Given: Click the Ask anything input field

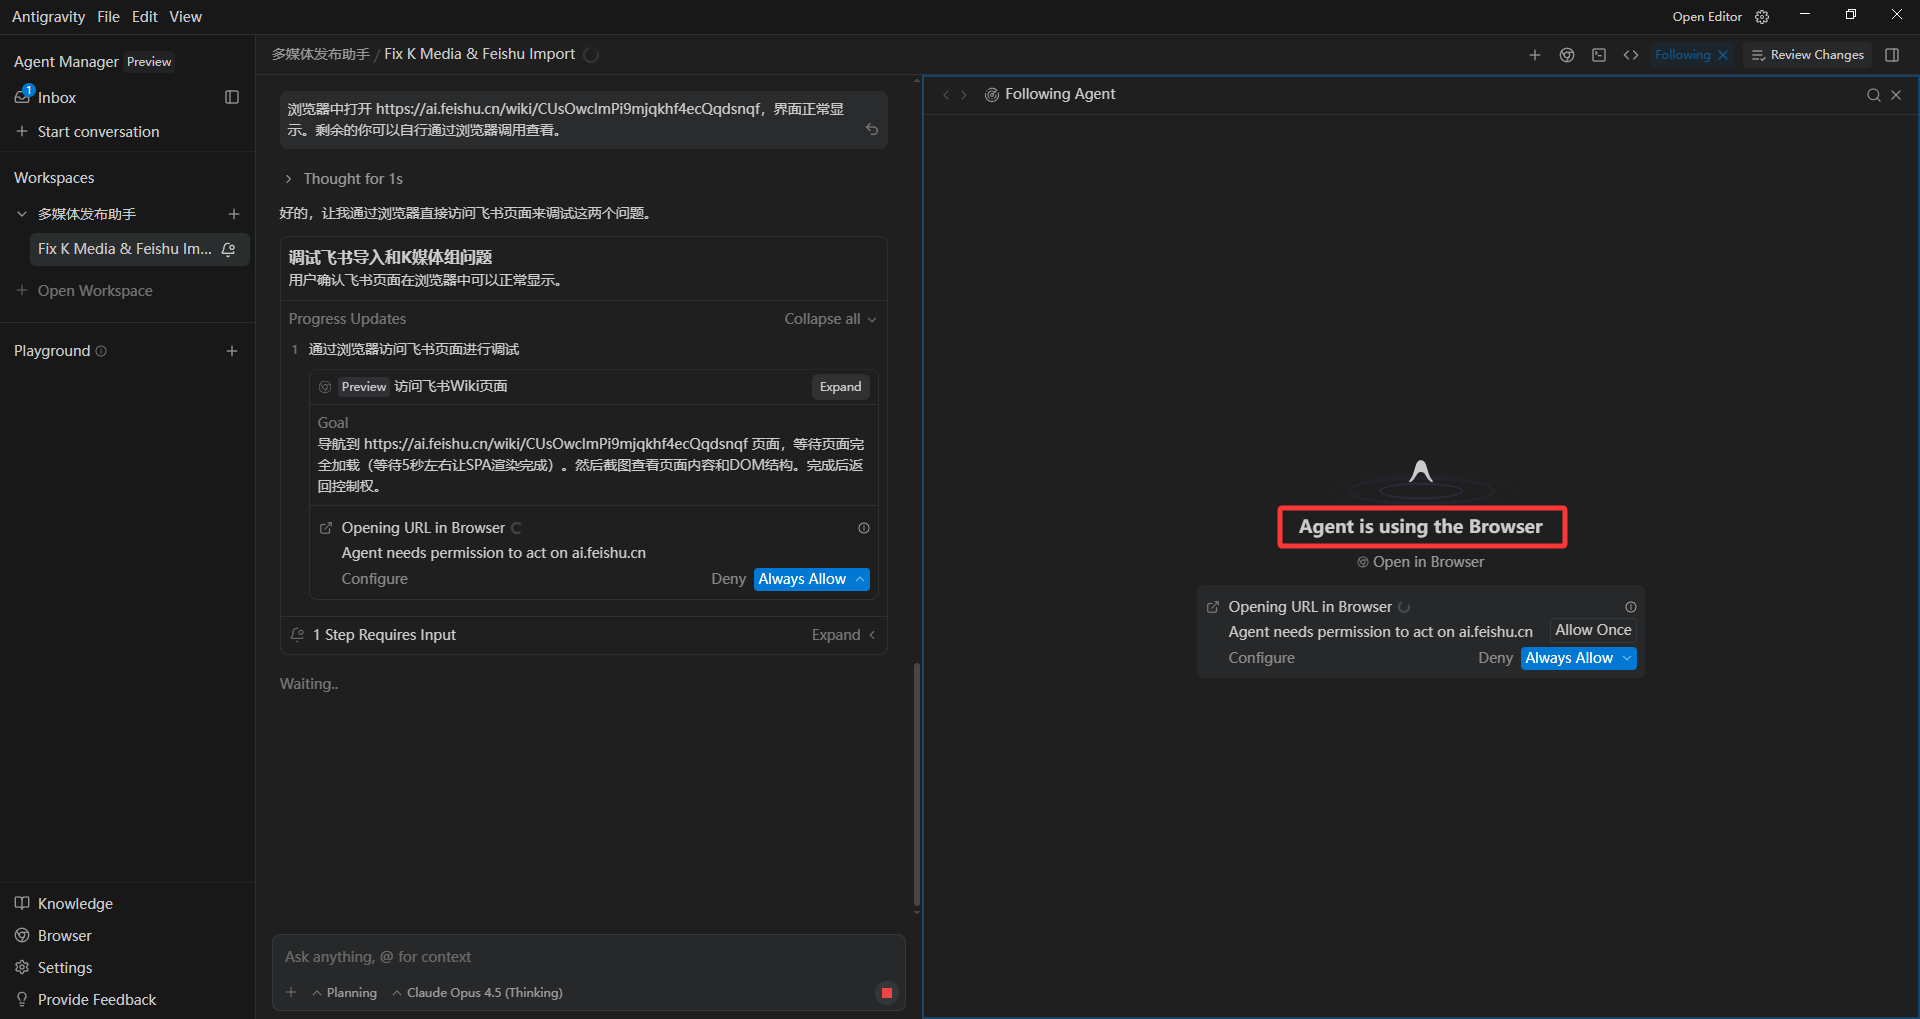Looking at the screenshot, I should 588,957.
